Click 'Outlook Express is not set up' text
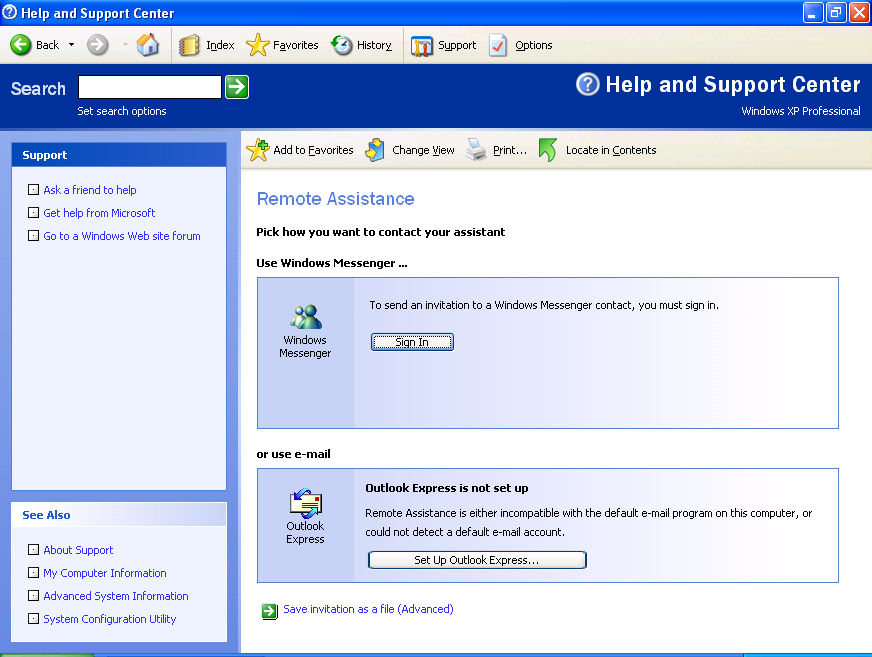 (447, 488)
